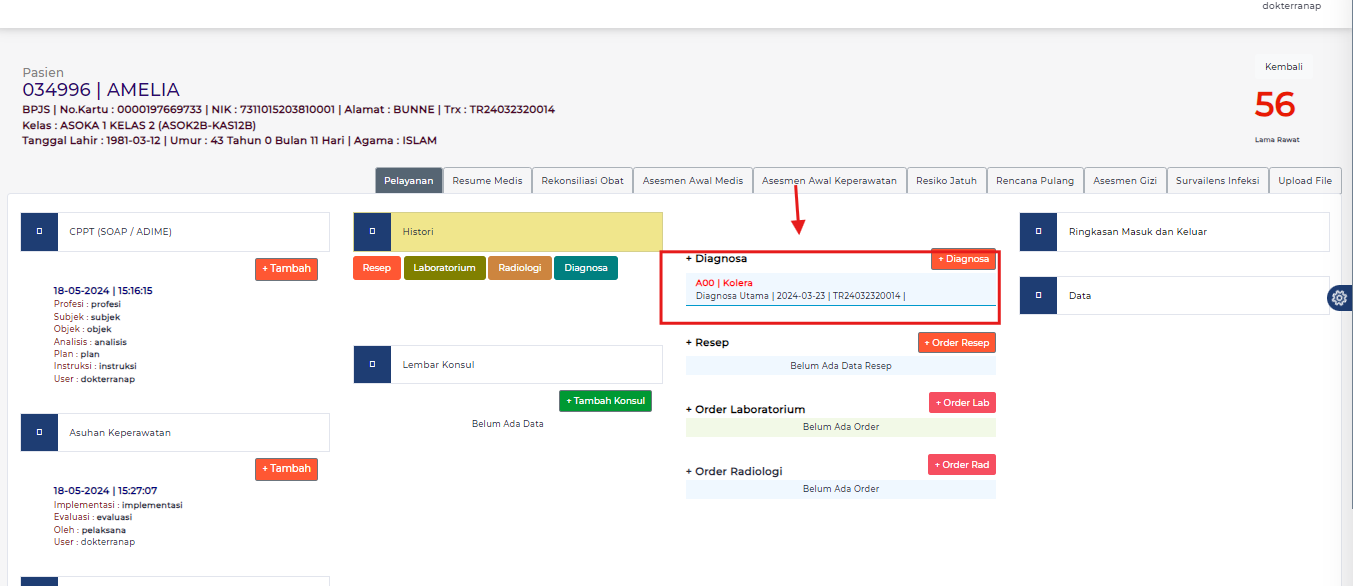Screen dimensions: 1353x586
Task: Click the settings gear icon at right edge
Action: tap(1339, 298)
